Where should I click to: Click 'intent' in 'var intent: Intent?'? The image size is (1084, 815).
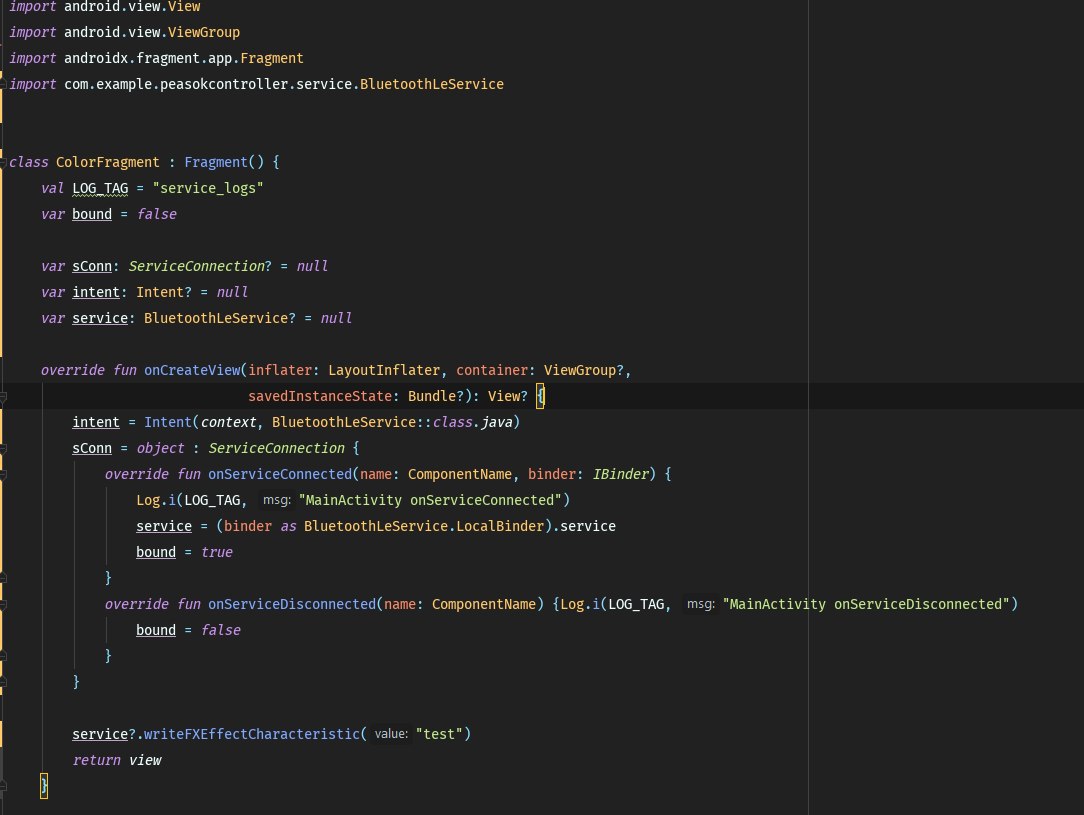[96, 292]
